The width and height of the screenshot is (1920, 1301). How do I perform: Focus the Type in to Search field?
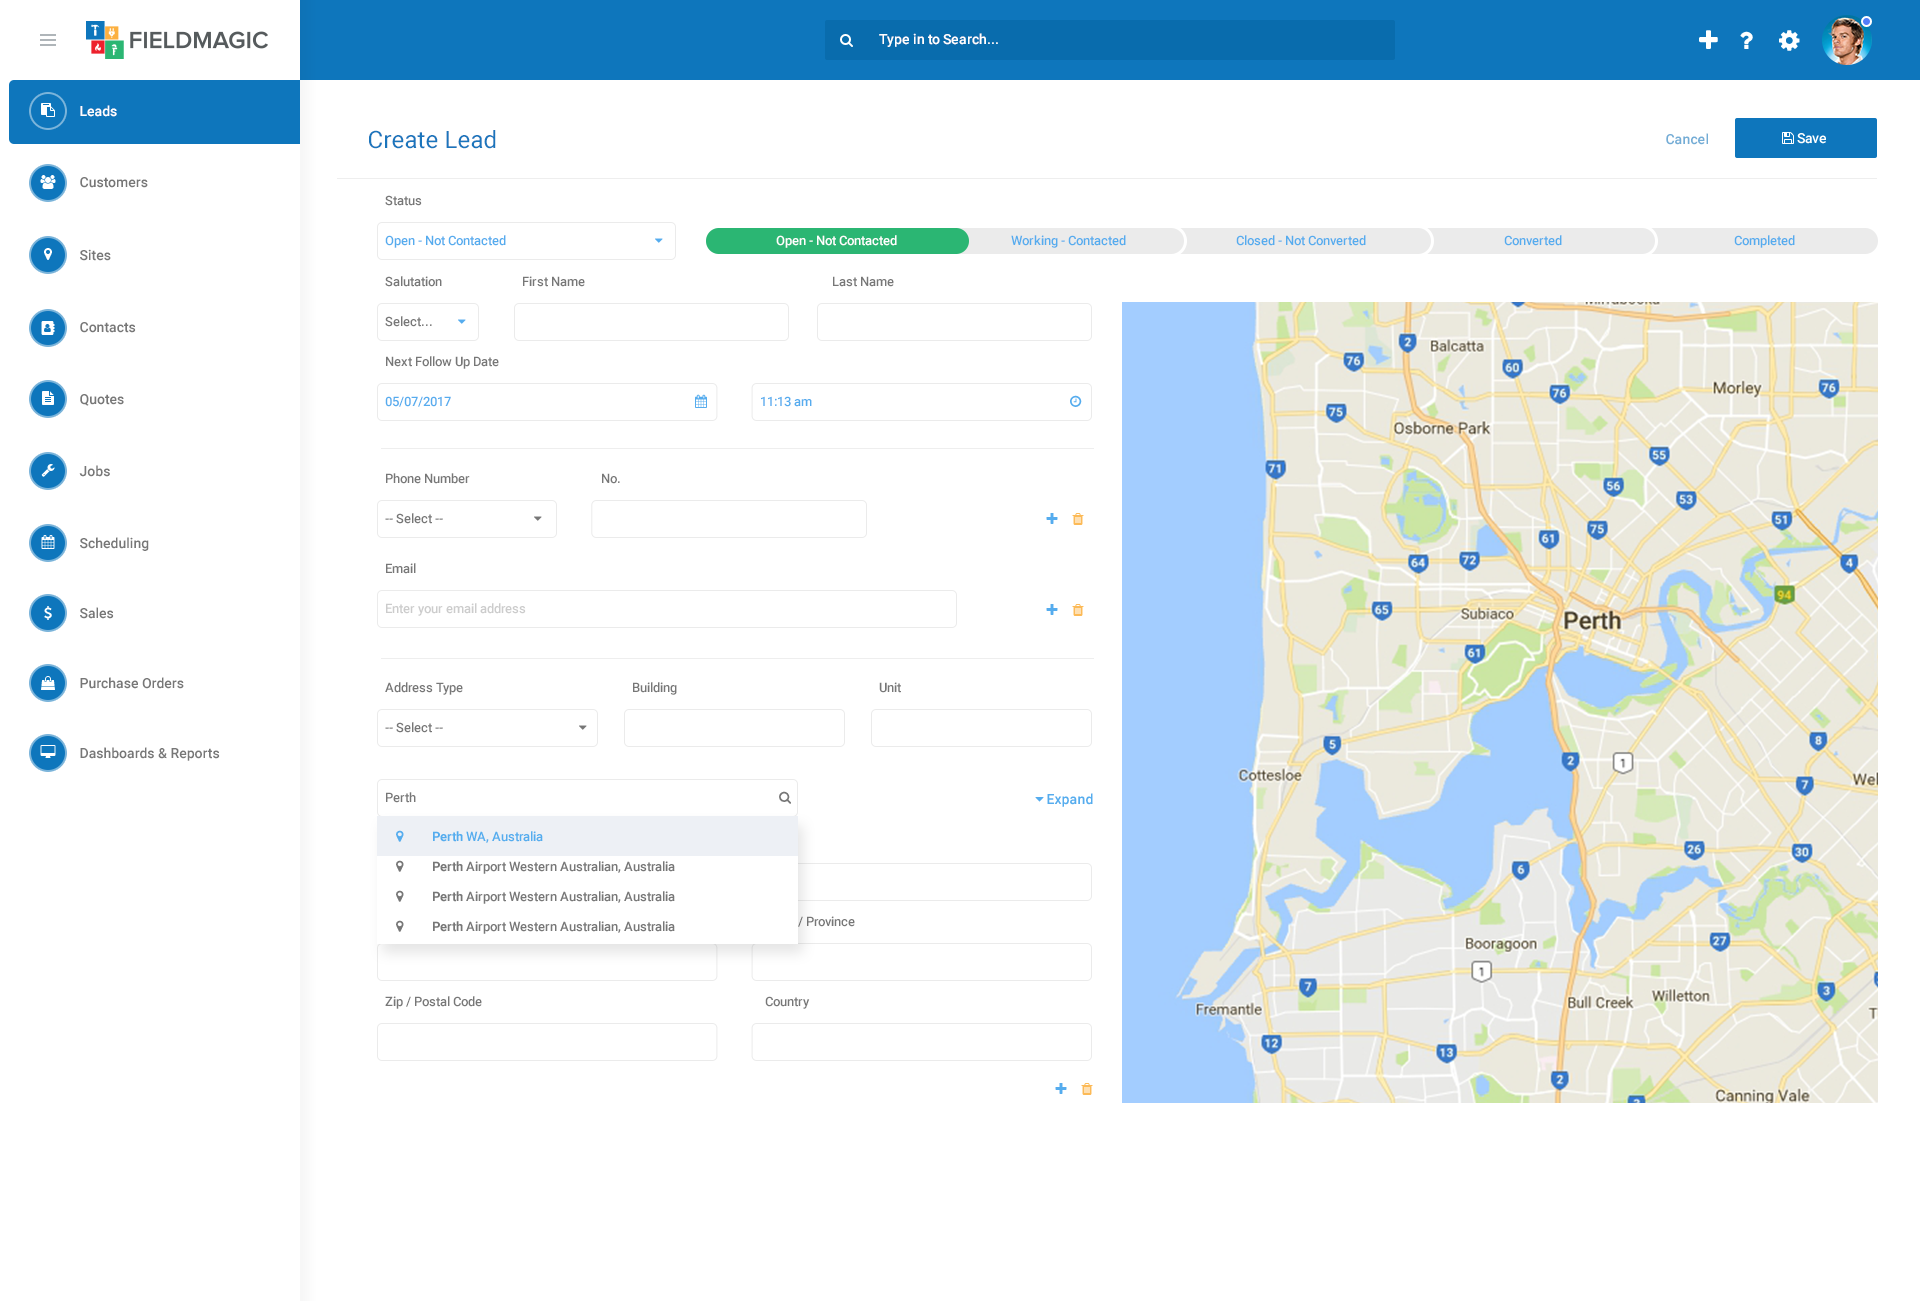pyautogui.click(x=1110, y=40)
